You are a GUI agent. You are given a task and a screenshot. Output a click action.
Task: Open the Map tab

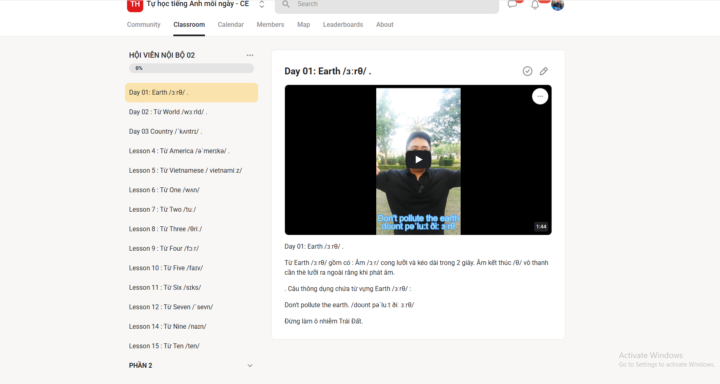304,25
